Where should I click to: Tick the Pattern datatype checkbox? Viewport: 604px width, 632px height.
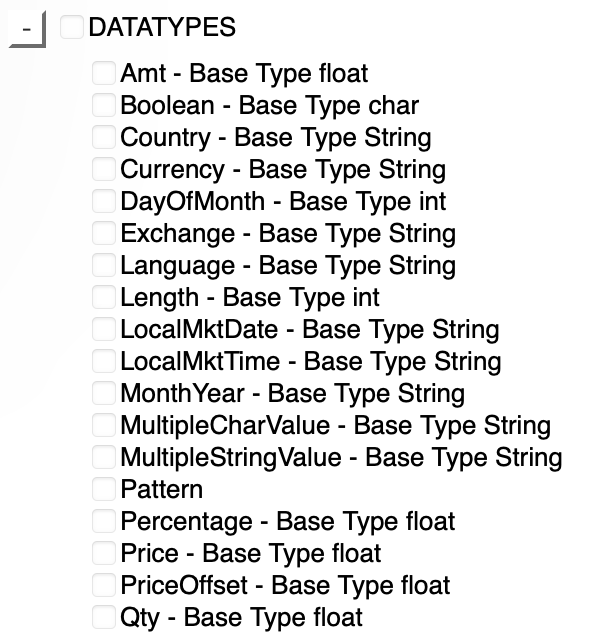tap(104, 489)
